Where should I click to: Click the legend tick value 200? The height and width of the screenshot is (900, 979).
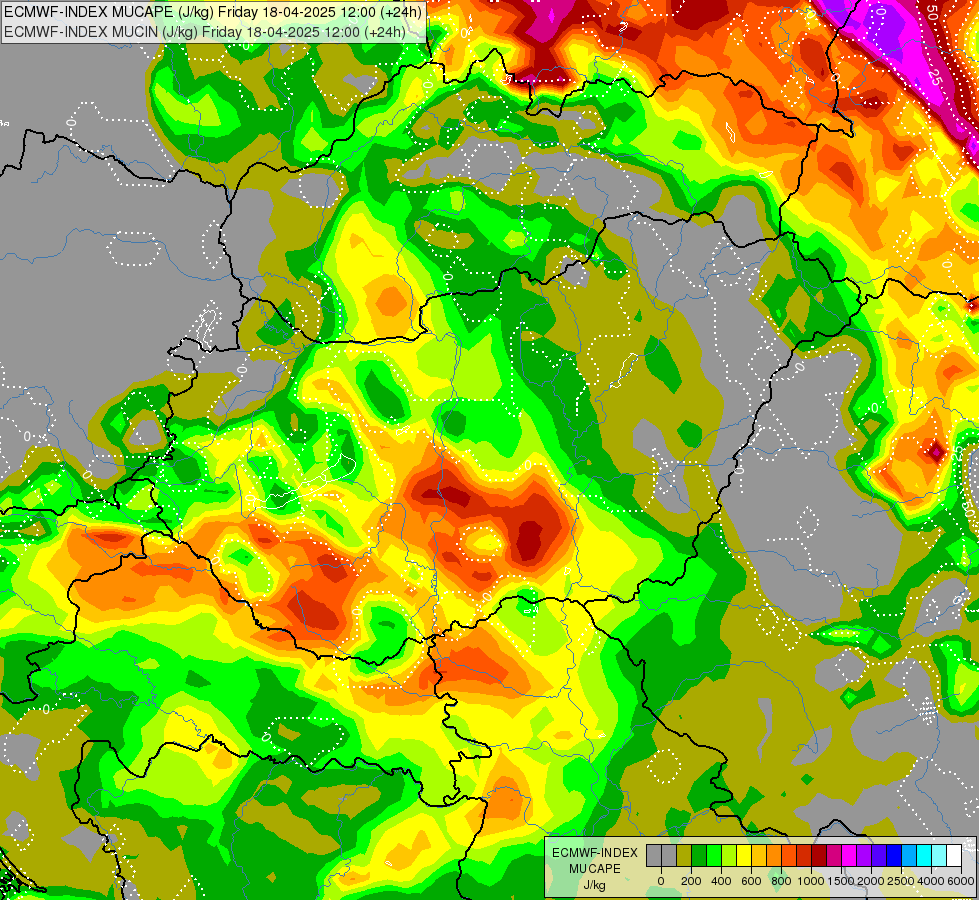(691, 881)
